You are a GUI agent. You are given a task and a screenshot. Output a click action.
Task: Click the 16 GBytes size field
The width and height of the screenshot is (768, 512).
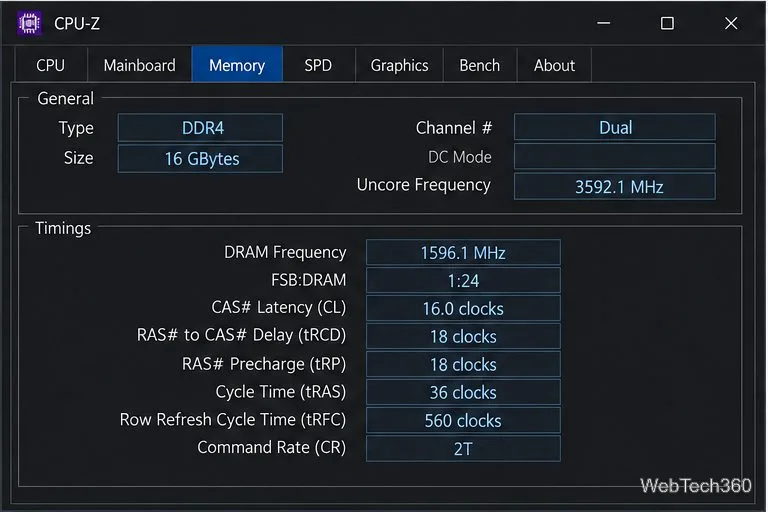[x=200, y=158]
